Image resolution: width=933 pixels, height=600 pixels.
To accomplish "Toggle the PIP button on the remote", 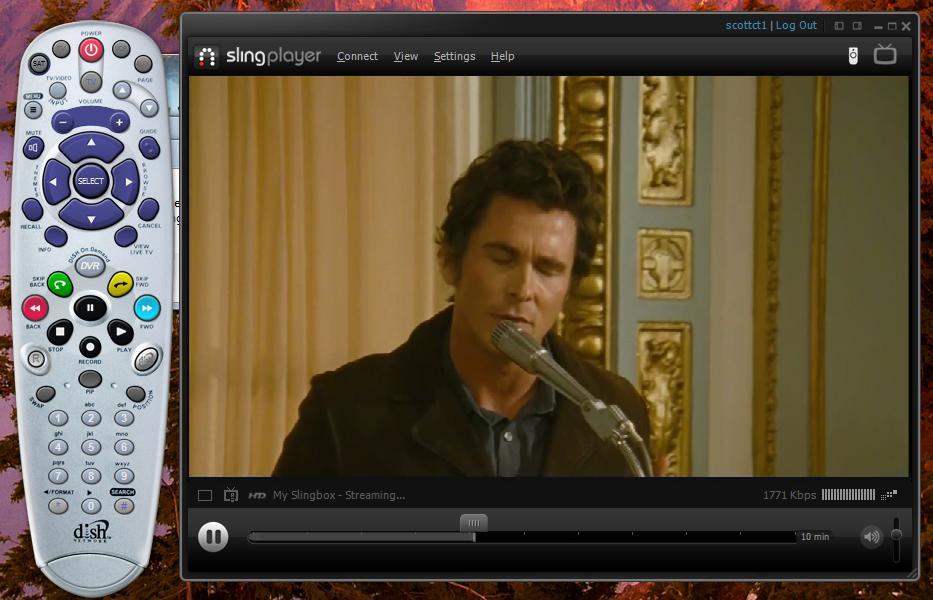I will [90, 378].
